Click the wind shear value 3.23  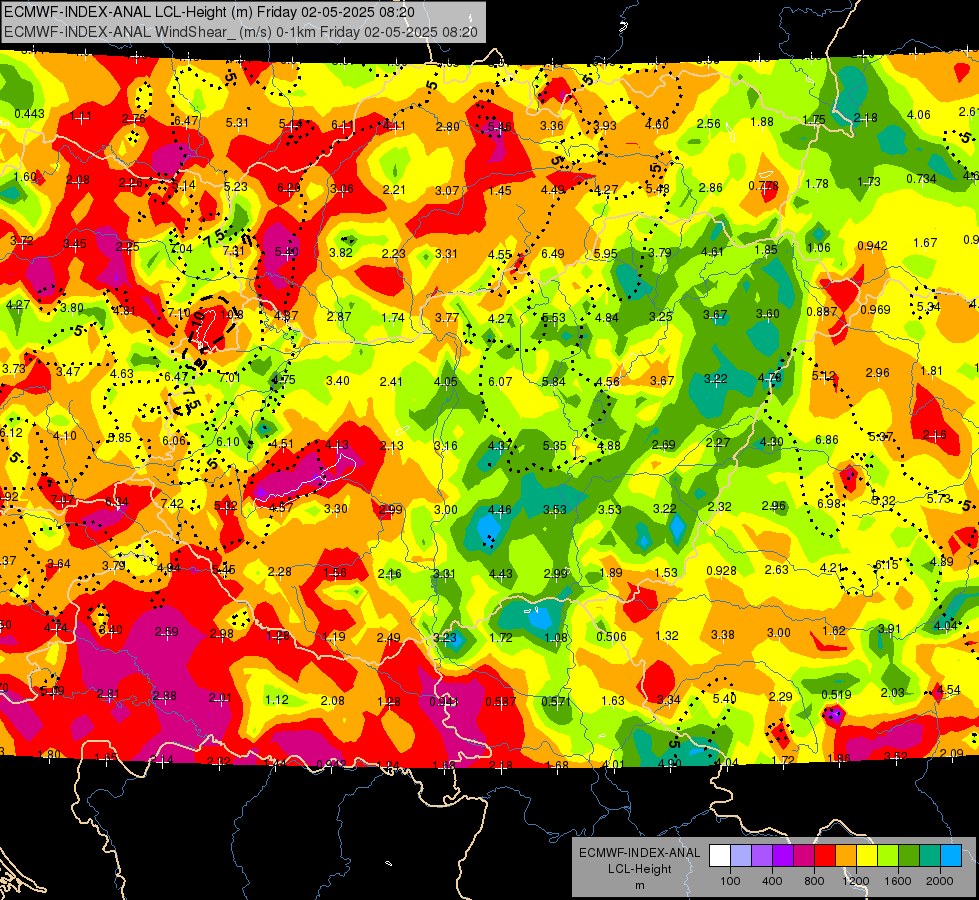click(445, 638)
